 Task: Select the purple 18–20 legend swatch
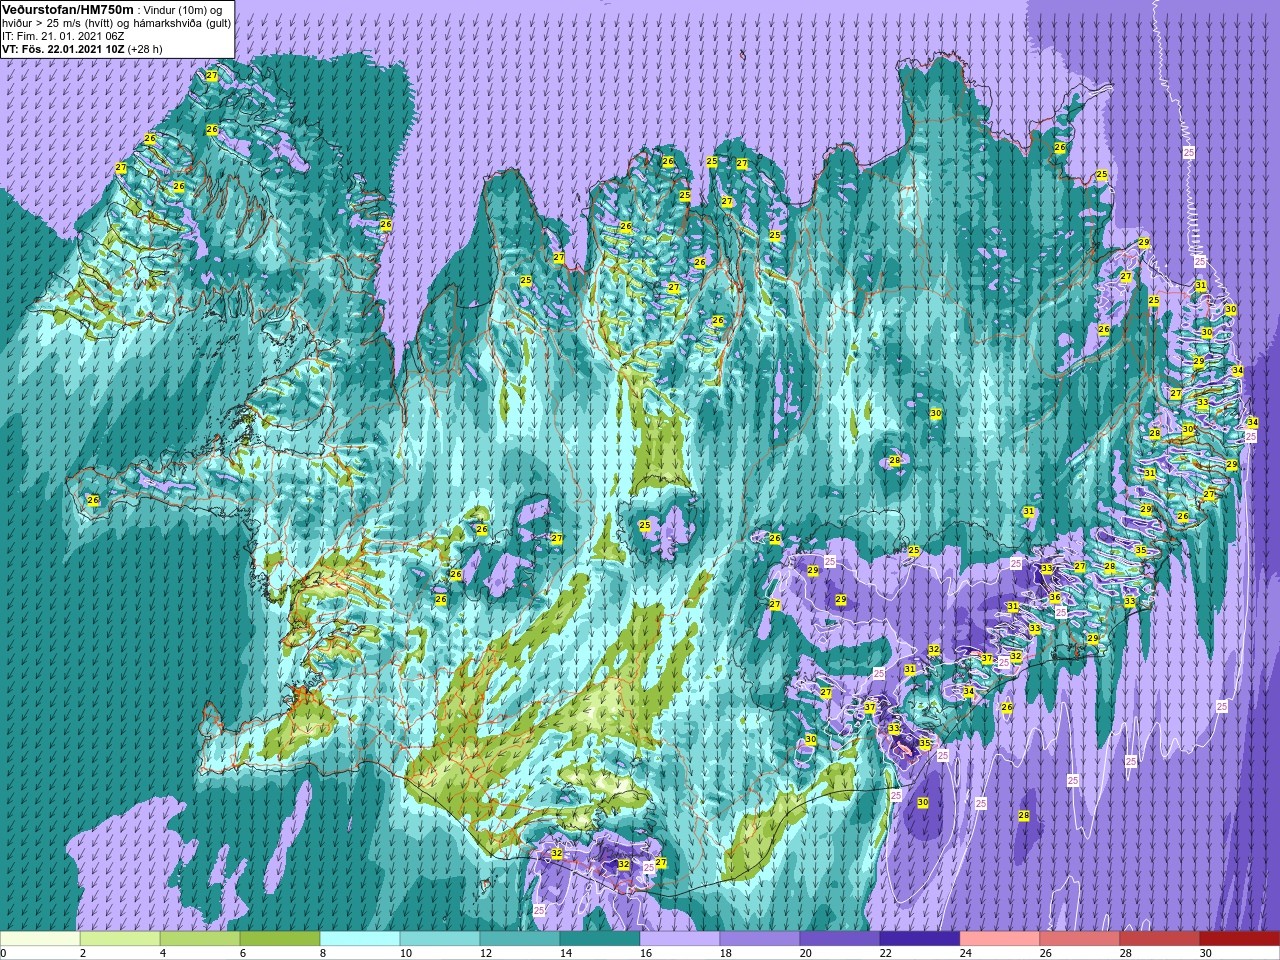point(760,939)
